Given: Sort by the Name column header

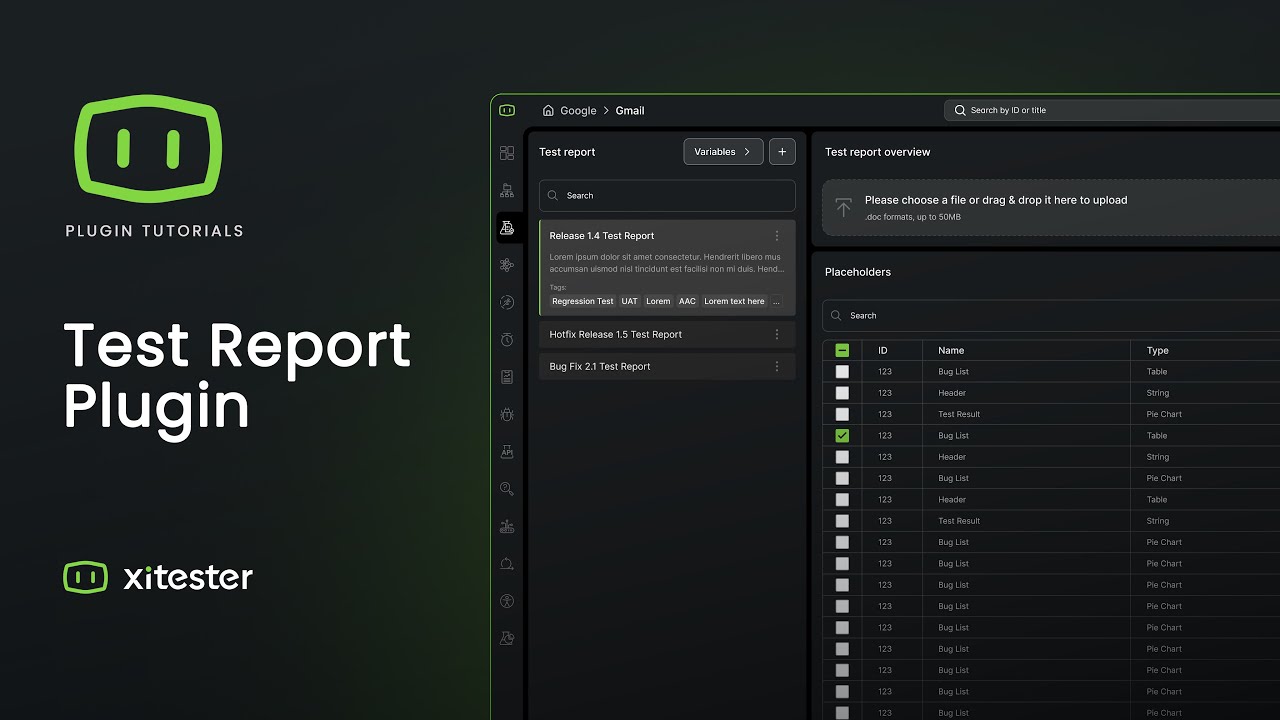Looking at the screenshot, I should [x=951, y=351].
